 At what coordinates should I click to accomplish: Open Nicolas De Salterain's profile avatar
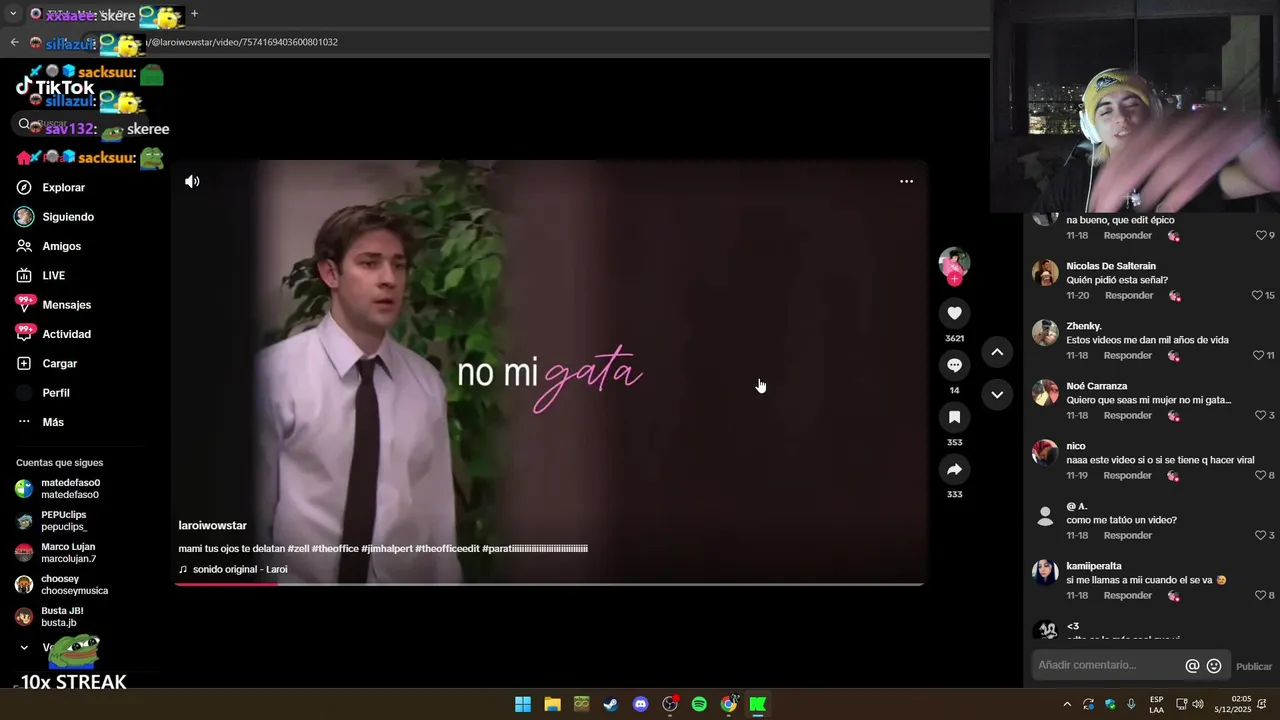(1045, 273)
